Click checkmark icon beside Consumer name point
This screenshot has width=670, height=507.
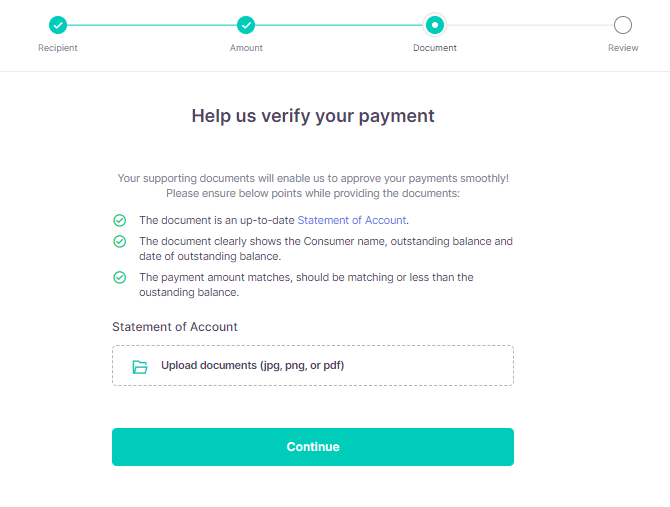pos(120,241)
